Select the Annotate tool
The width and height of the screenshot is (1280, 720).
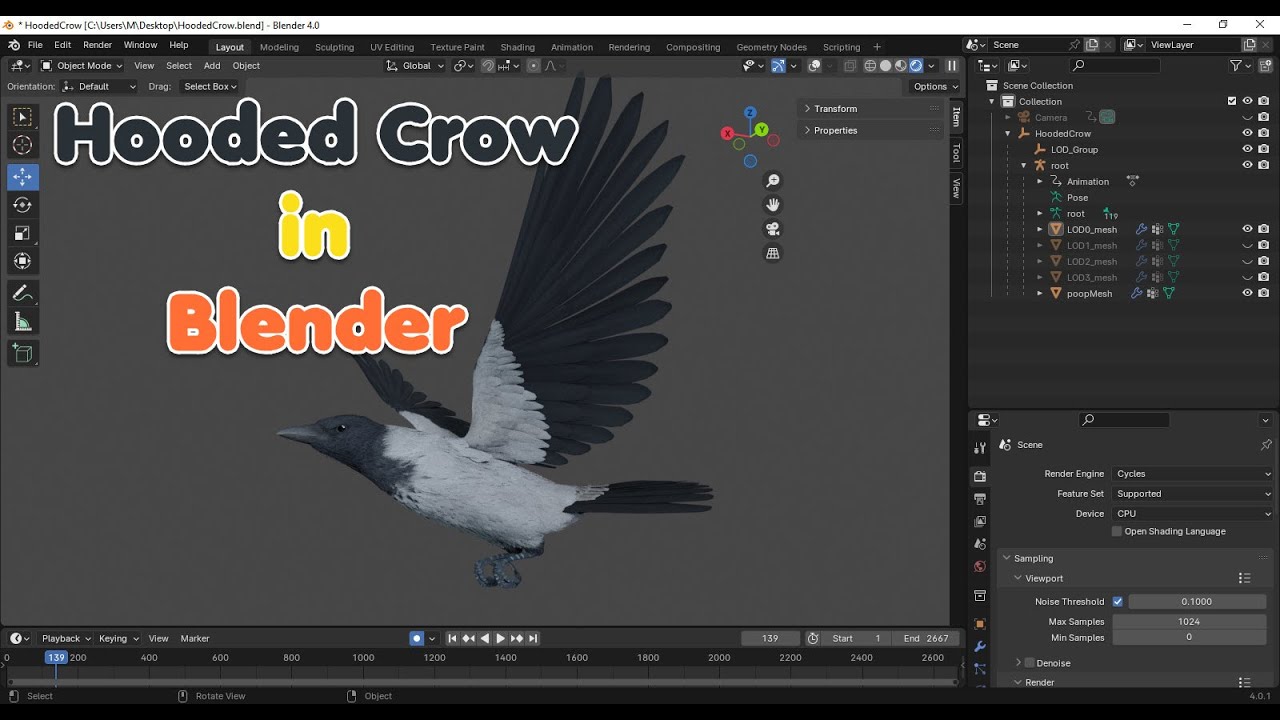22,293
